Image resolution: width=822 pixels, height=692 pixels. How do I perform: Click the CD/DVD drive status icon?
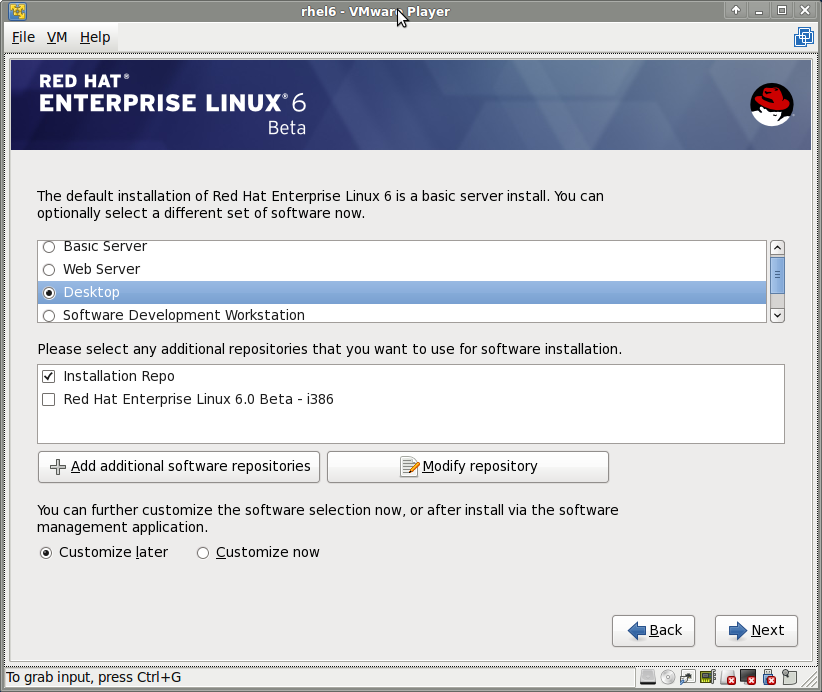(667, 677)
